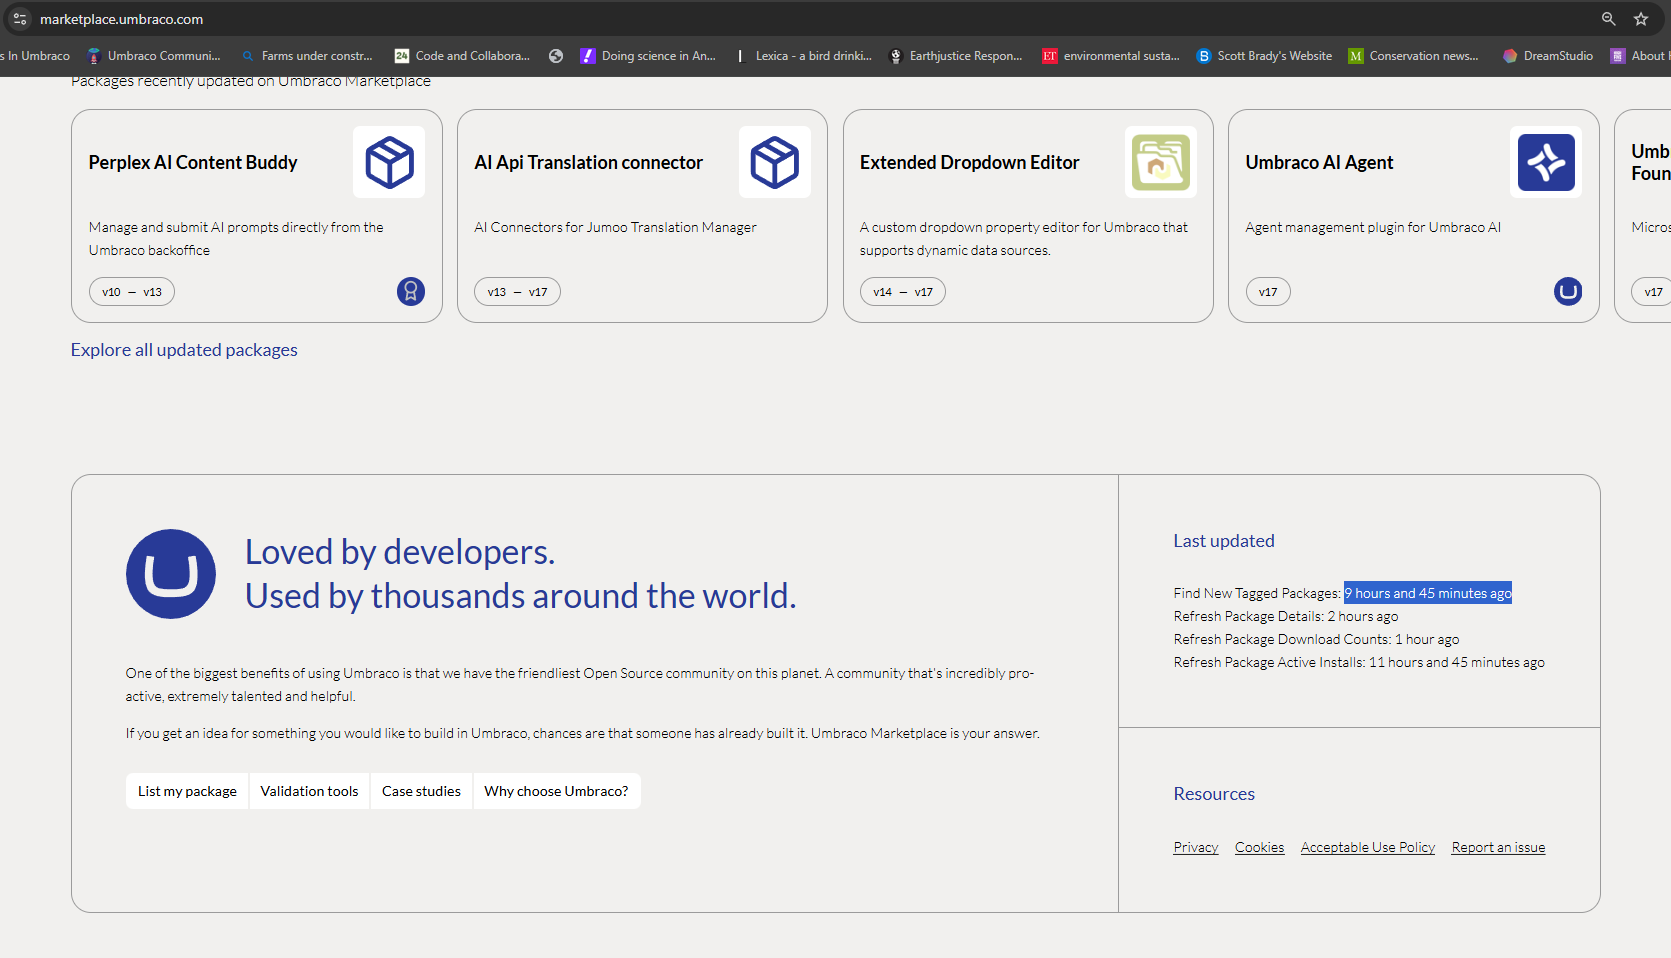
Task: Open Explore all updated packages link
Action: 184,350
